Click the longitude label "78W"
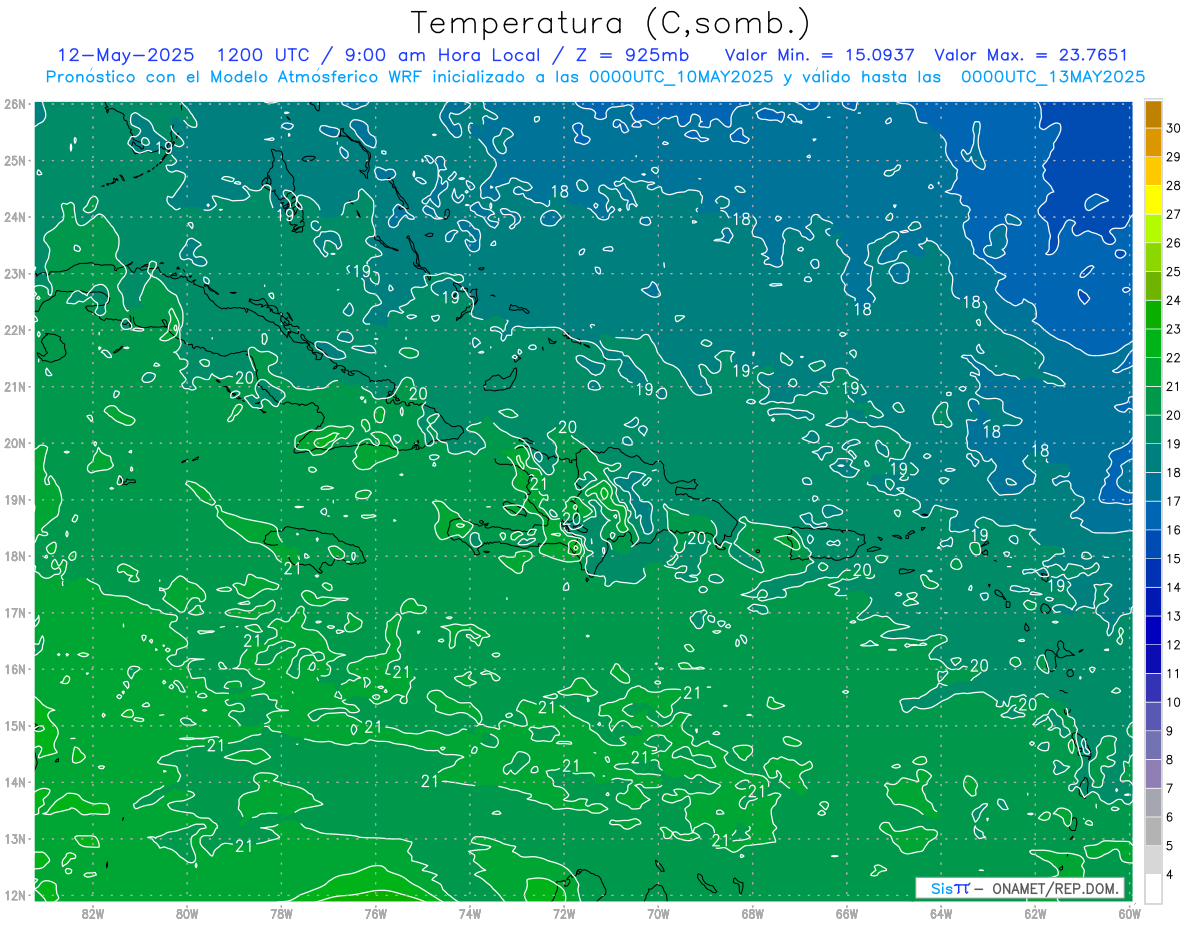The image size is (1200, 927). click(x=281, y=914)
